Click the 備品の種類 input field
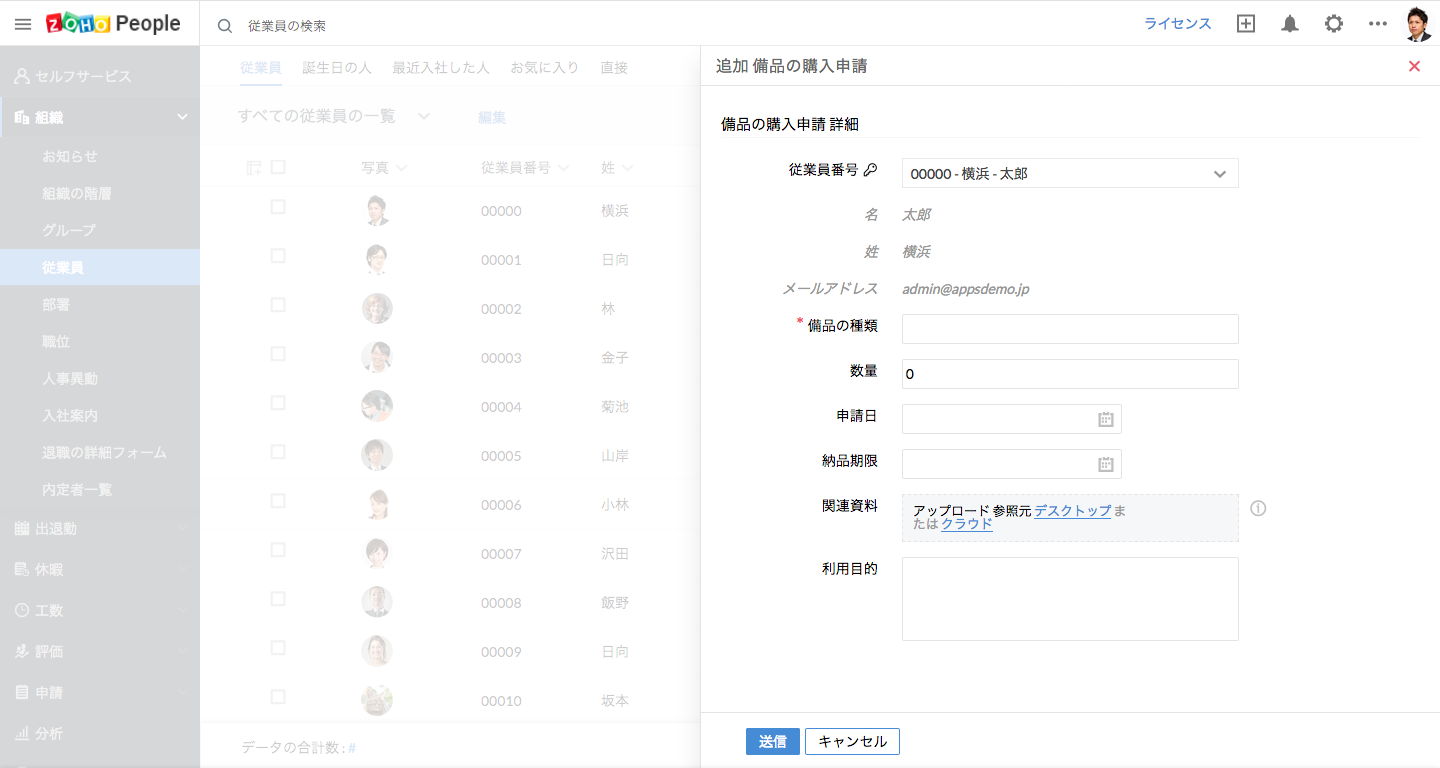The height and width of the screenshot is (768, 1440). [1070, 329]
